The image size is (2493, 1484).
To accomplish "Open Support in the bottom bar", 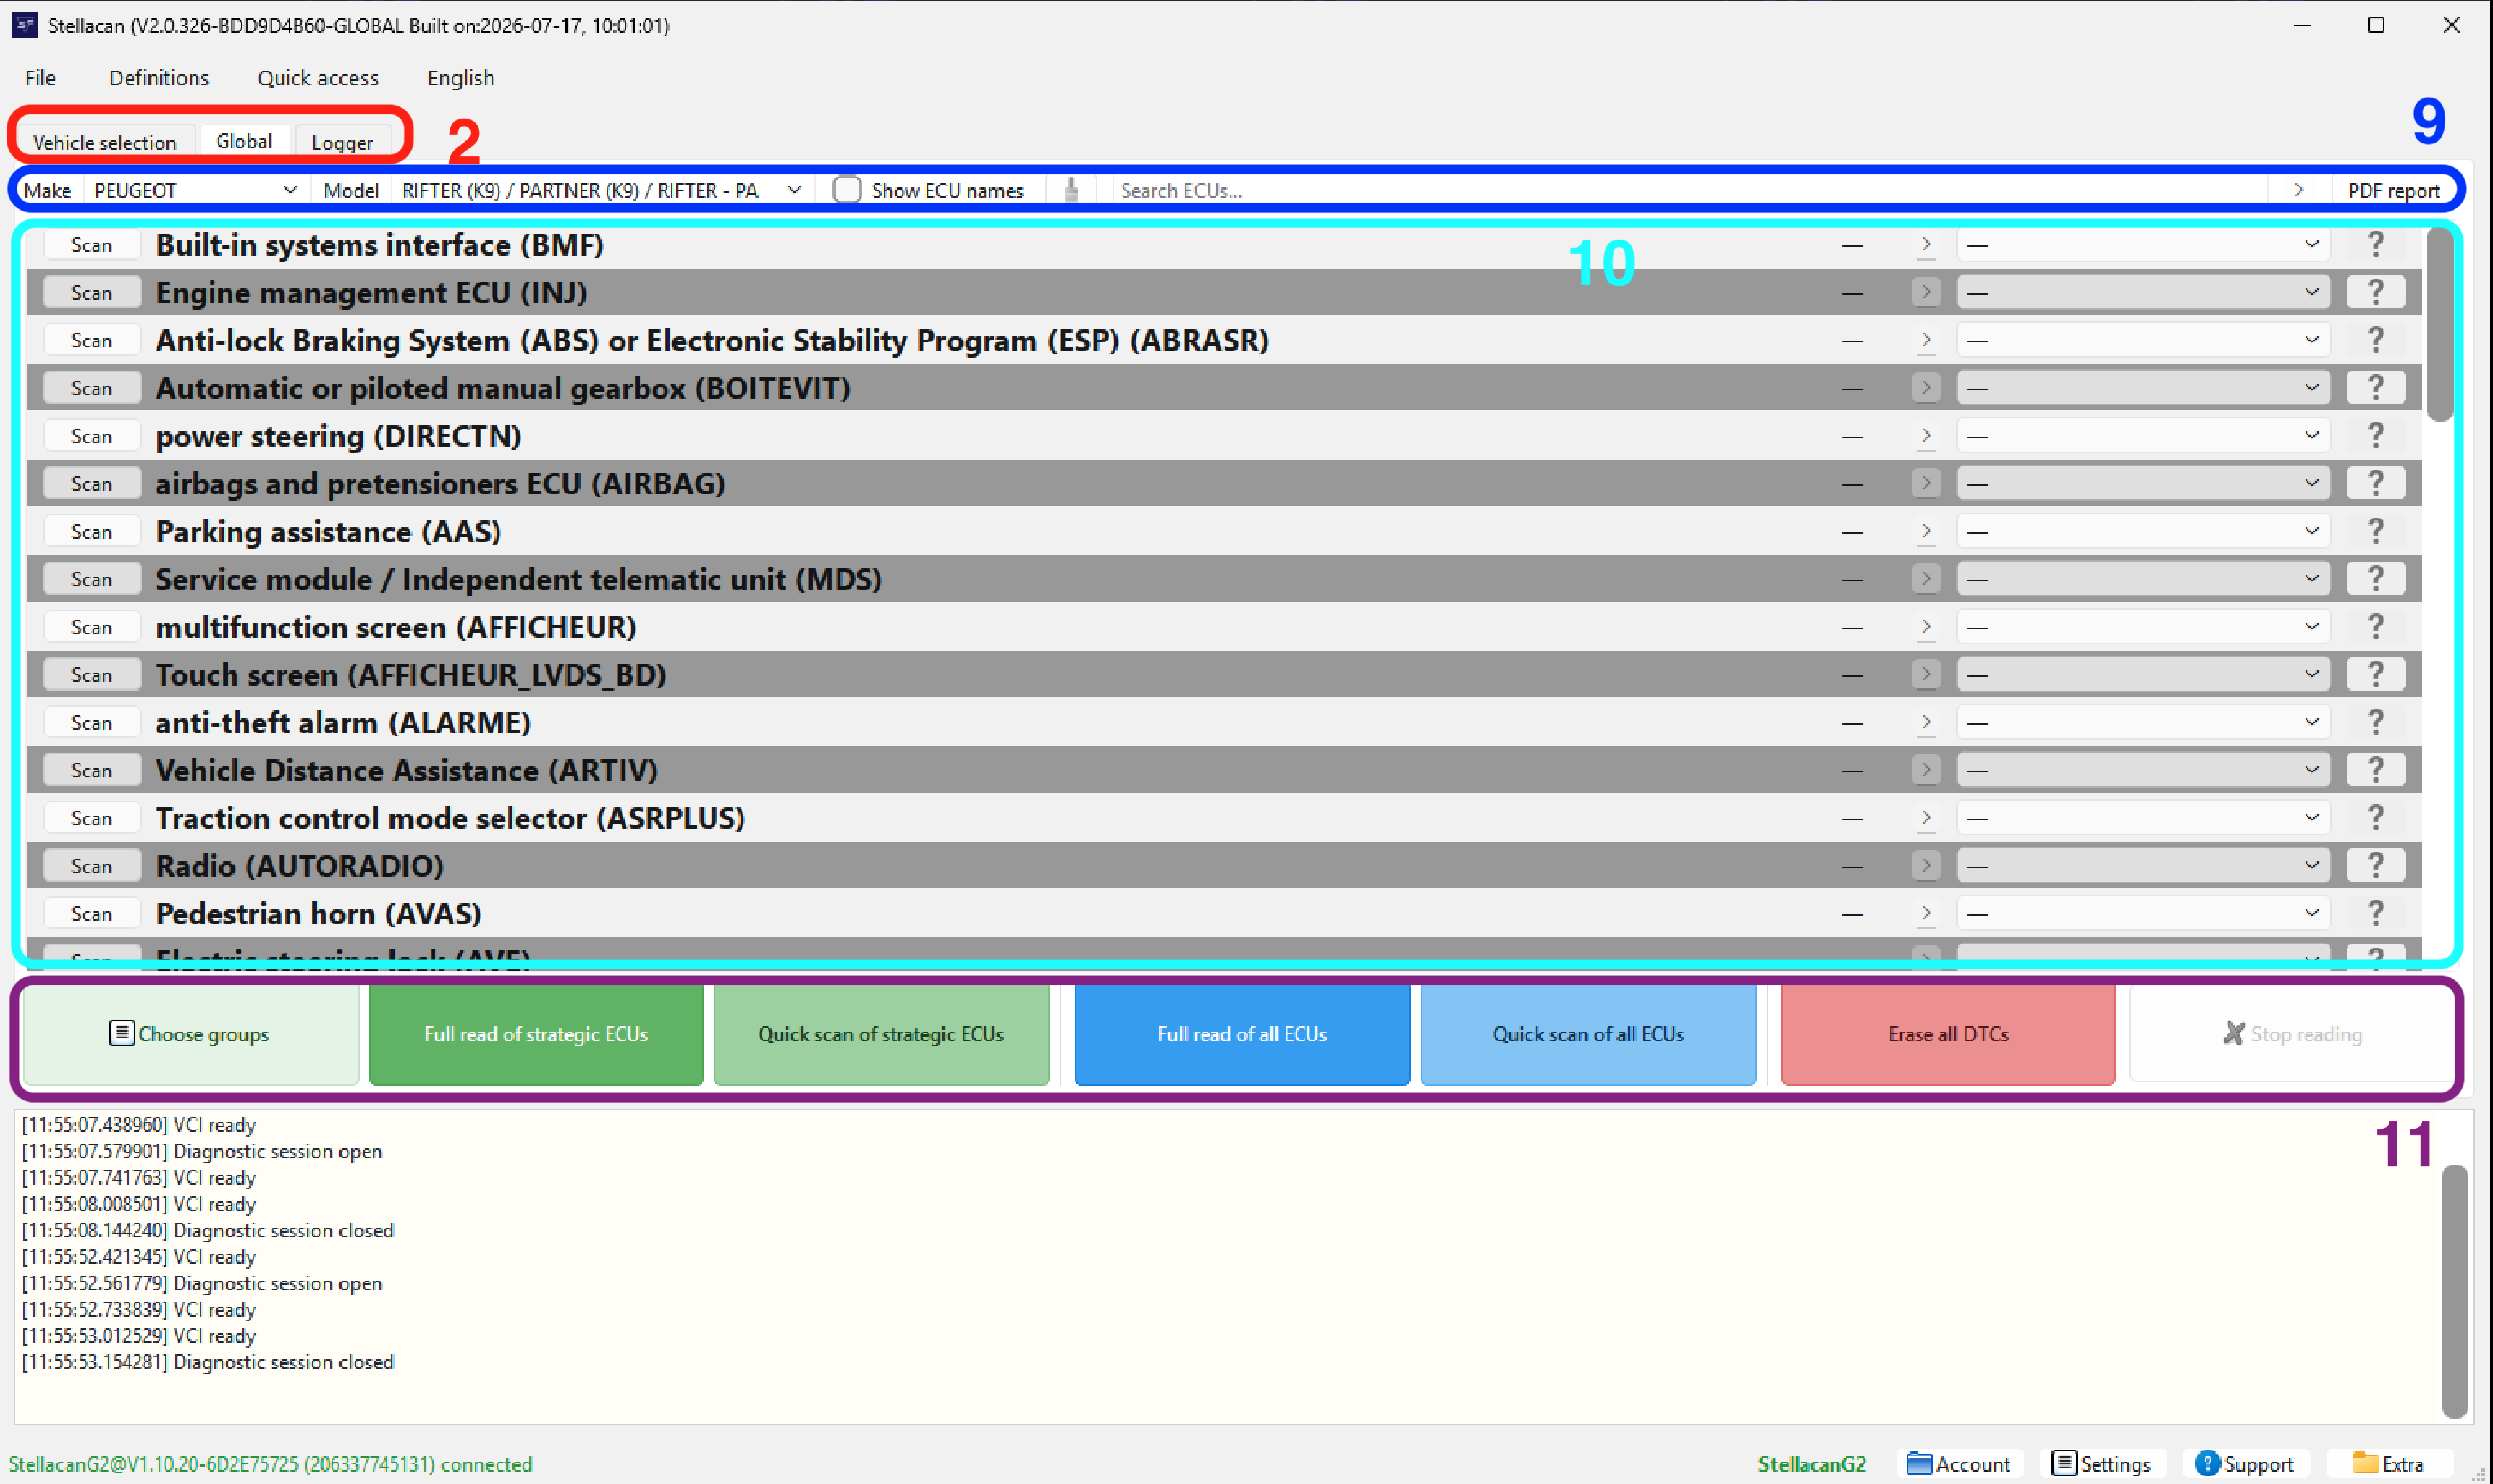I will (2245, 1464).
